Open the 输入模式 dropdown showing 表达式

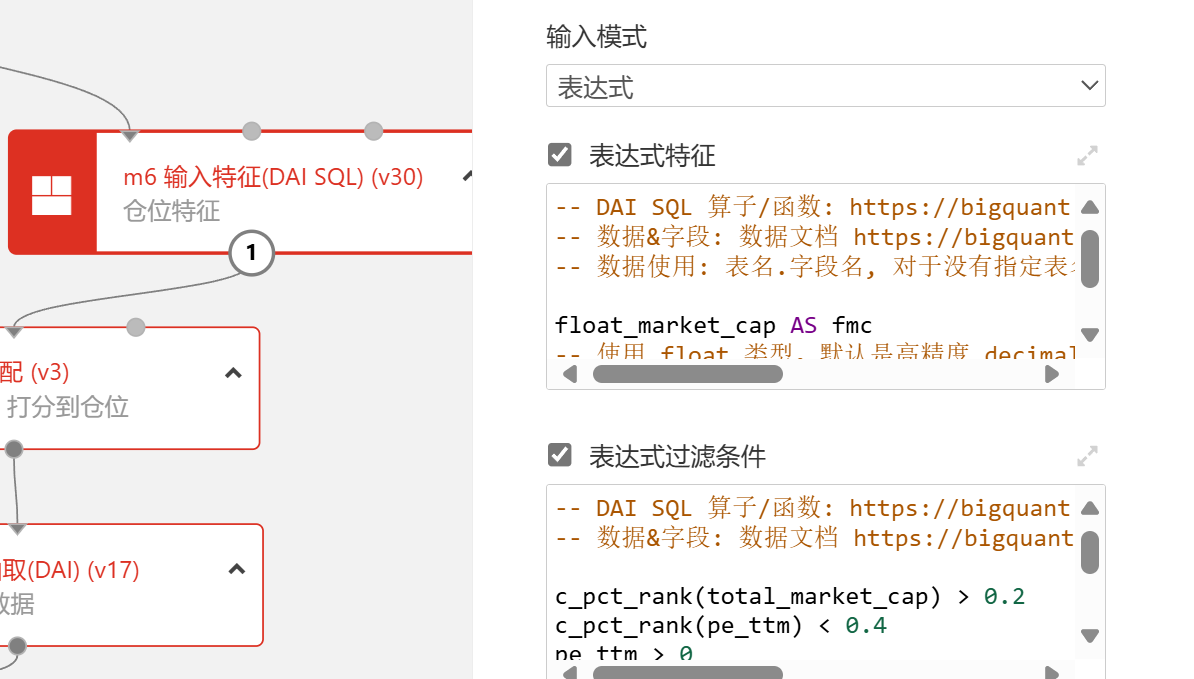coord(825,86)
